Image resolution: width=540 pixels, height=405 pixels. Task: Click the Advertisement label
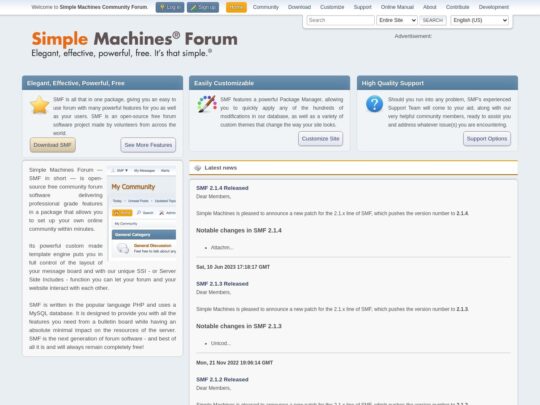click(x=413, y=36)
